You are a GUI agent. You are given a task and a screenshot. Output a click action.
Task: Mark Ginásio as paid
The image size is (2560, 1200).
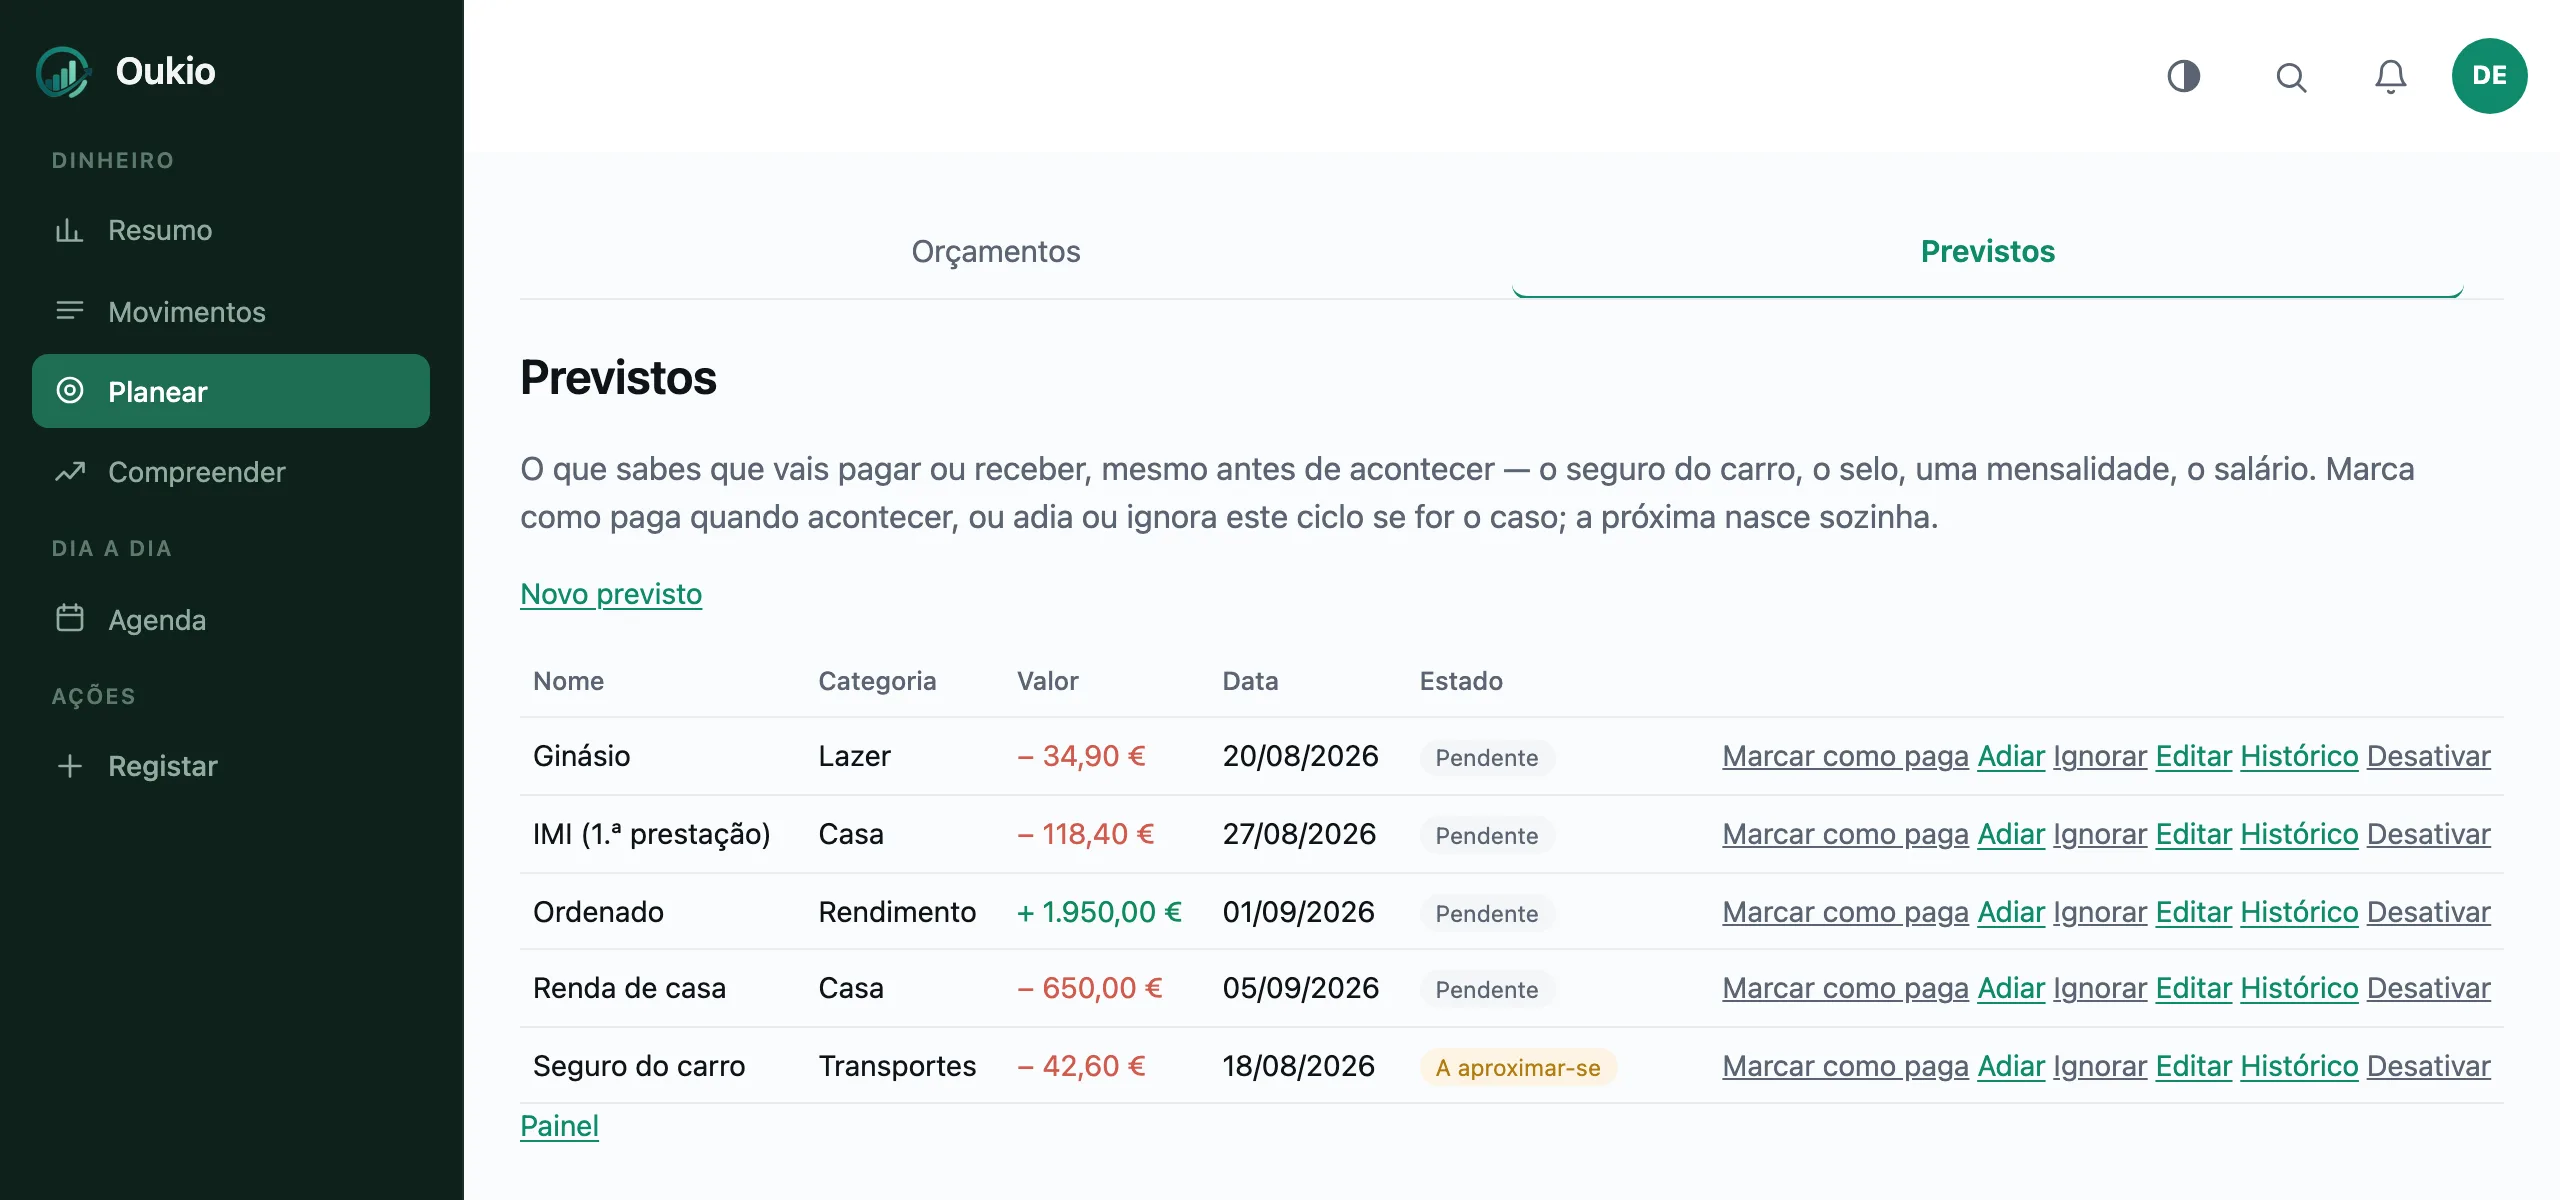click(1845, 756)
